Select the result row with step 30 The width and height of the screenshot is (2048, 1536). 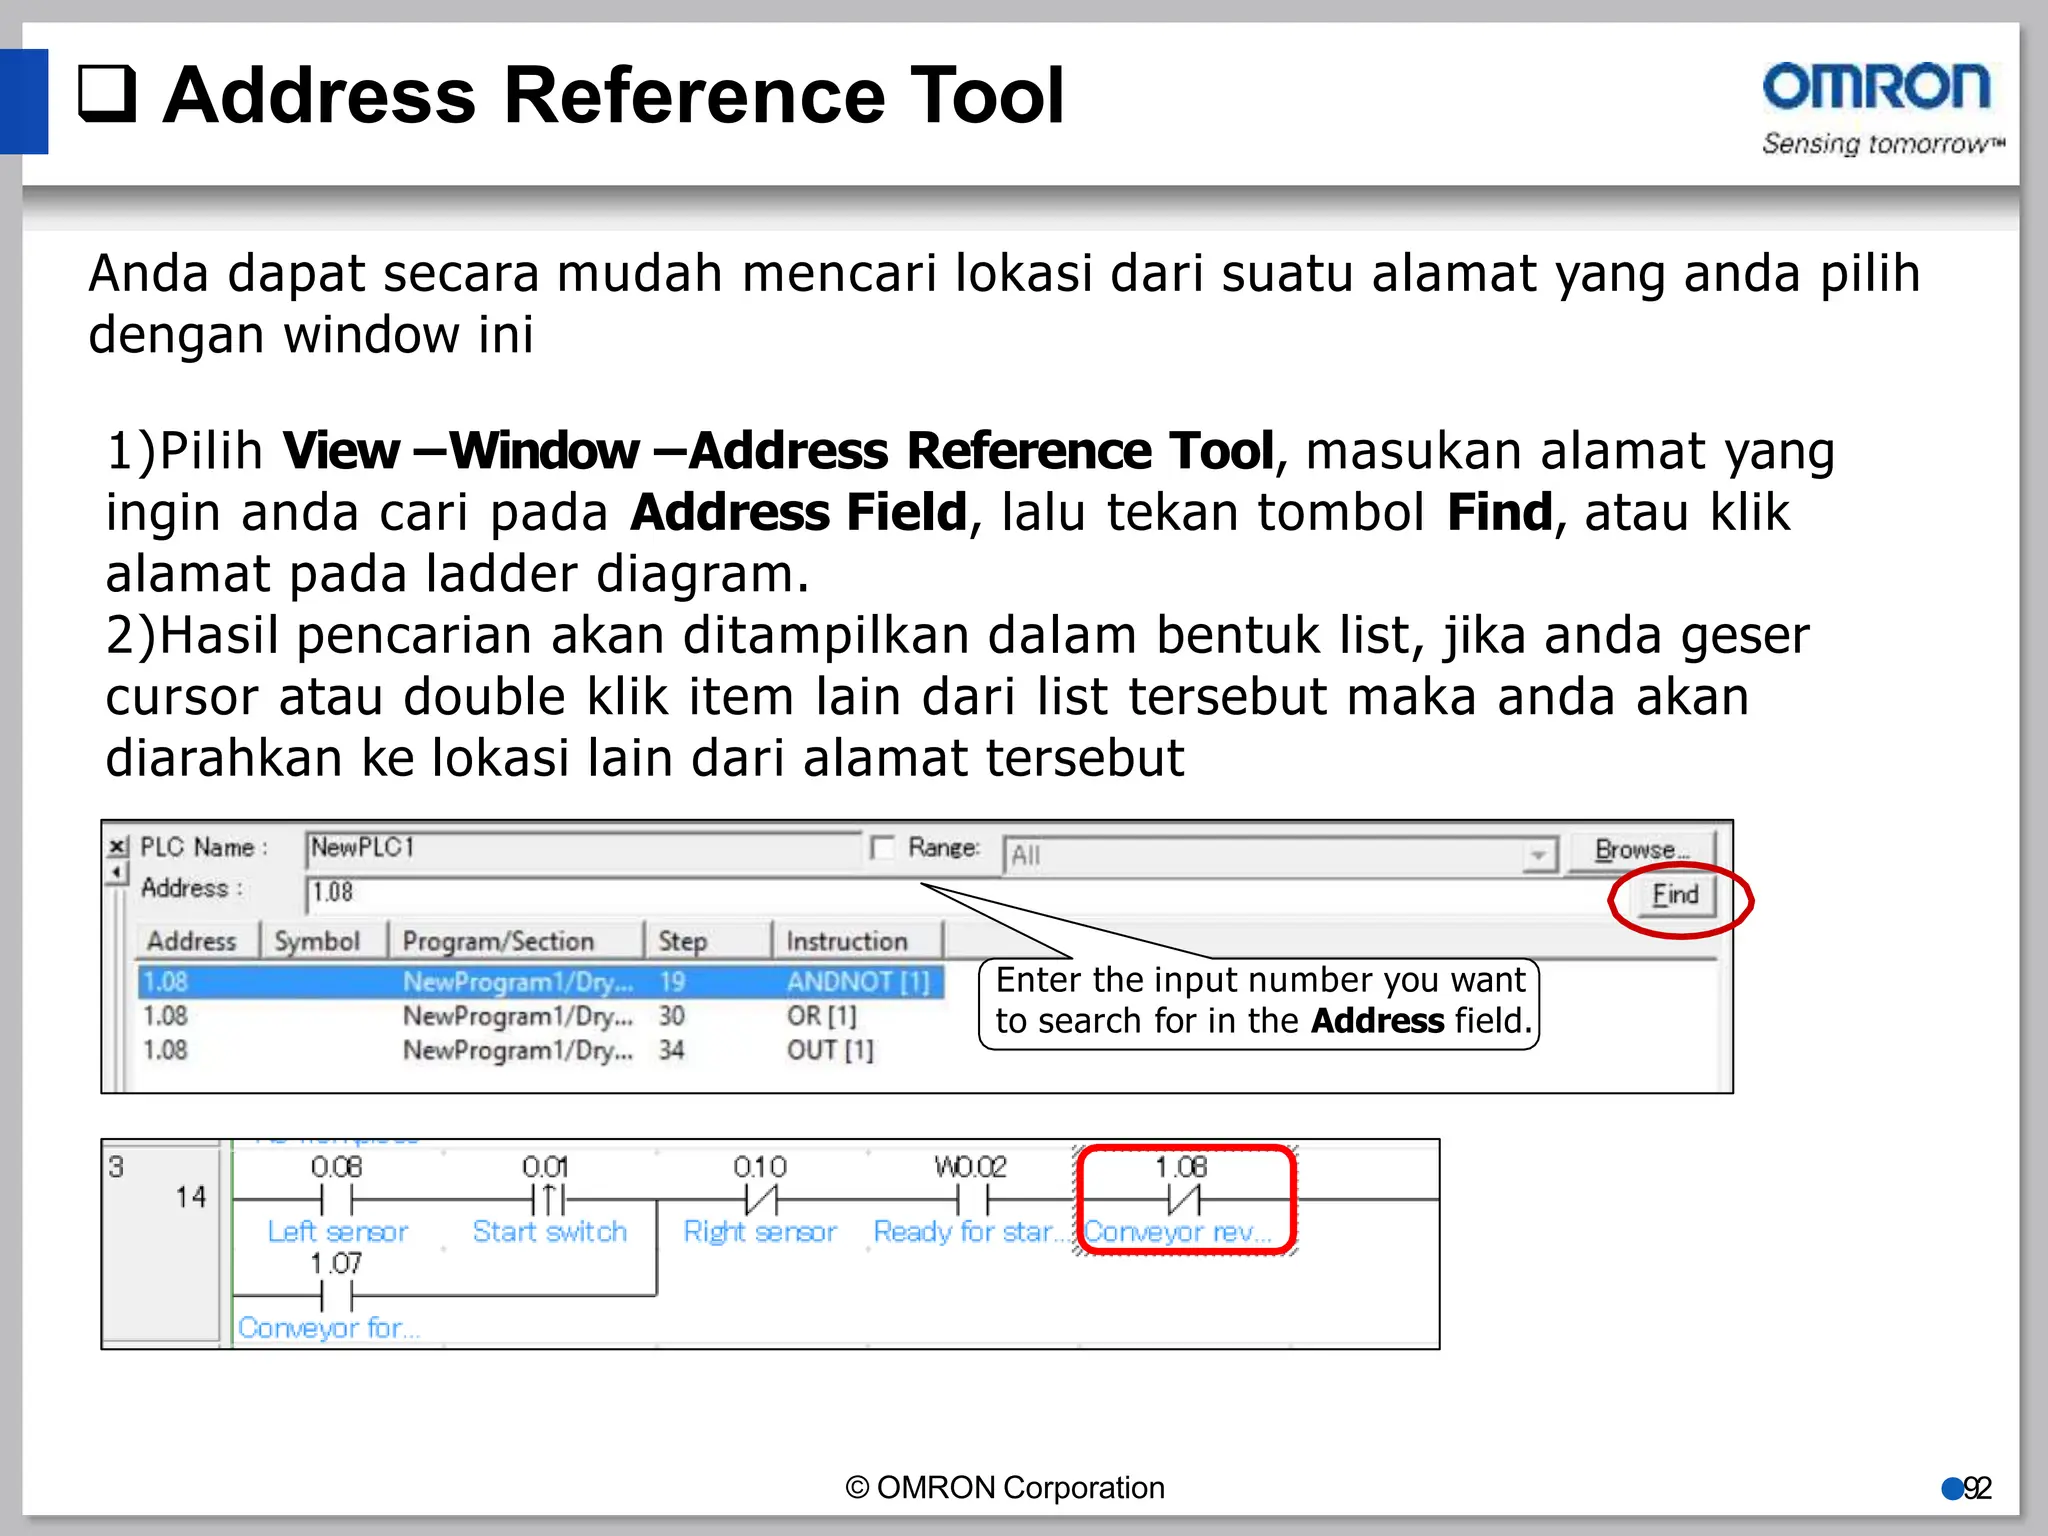(x=540, y=1016)
